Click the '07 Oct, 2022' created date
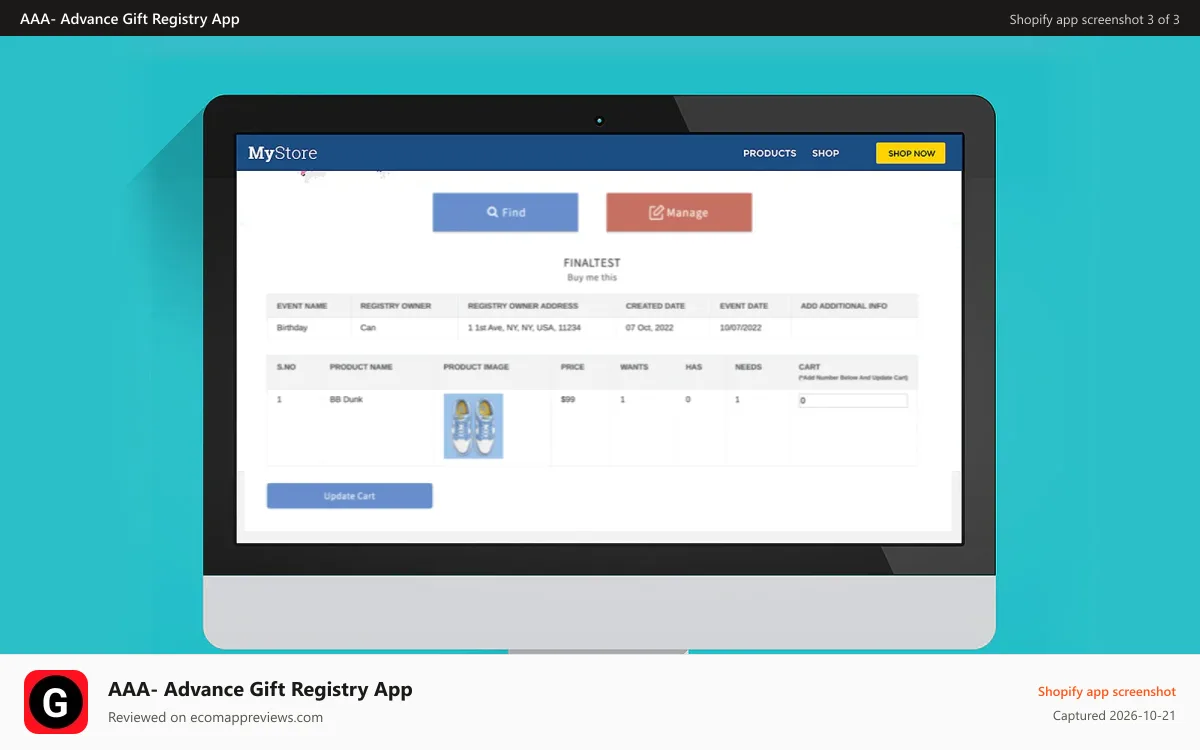This screenshot has height=750, width=1200. pyautogui.click(x=651, y=328)
